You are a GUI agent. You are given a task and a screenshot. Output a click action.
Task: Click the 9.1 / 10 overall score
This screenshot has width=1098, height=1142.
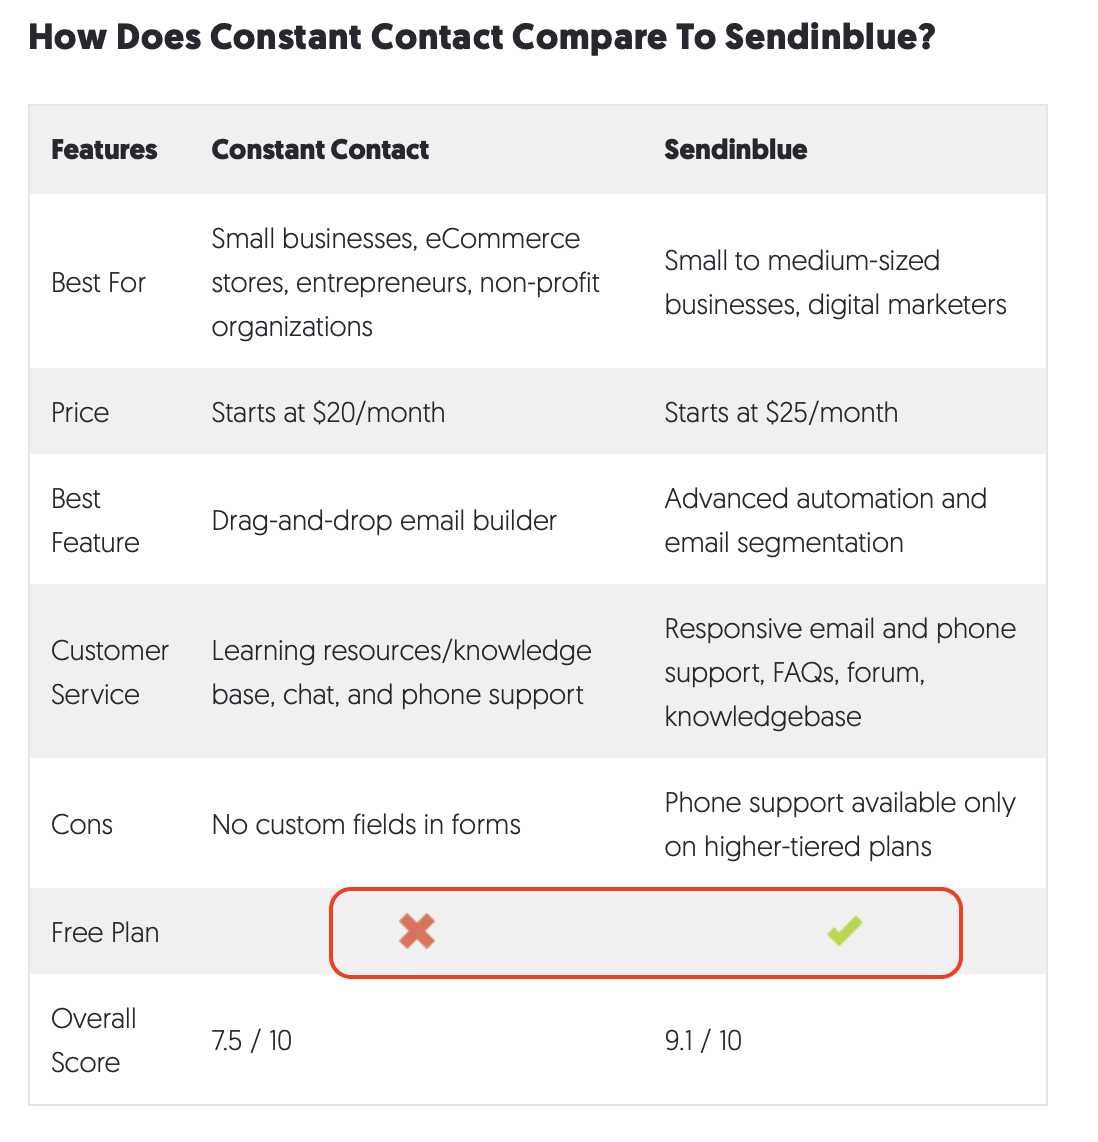tap(703, 1040)
